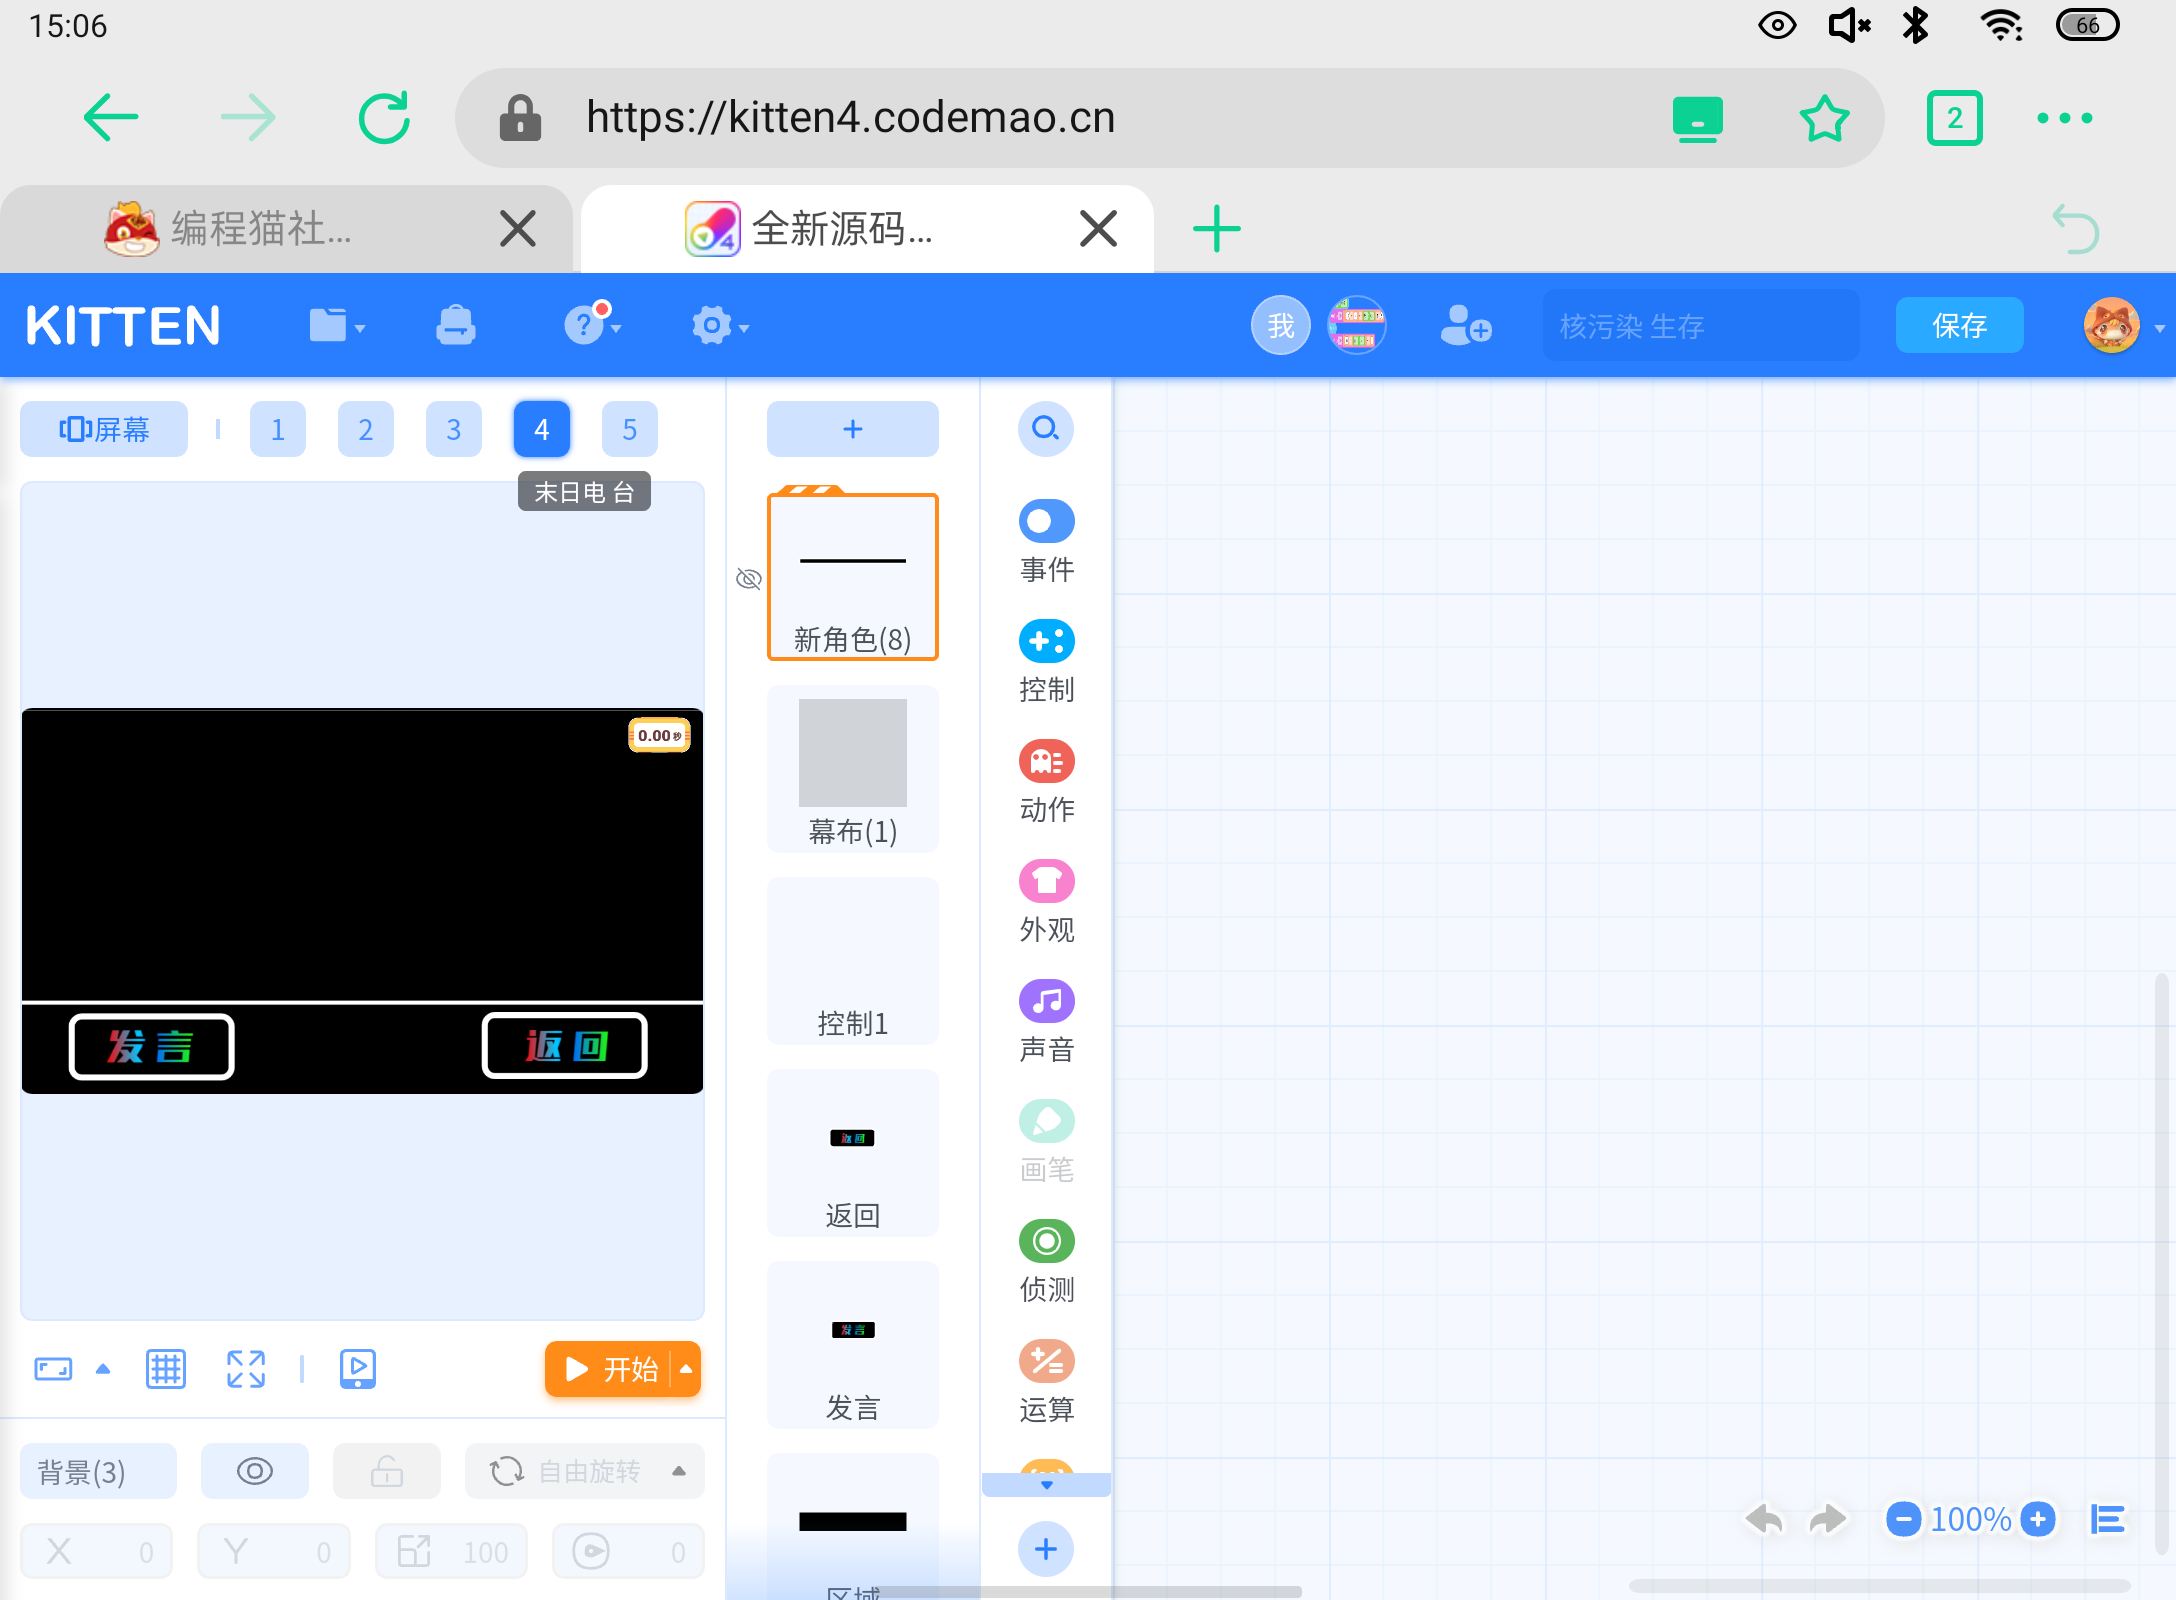
Task: Switch to screen 2
Action: (366, 429)
